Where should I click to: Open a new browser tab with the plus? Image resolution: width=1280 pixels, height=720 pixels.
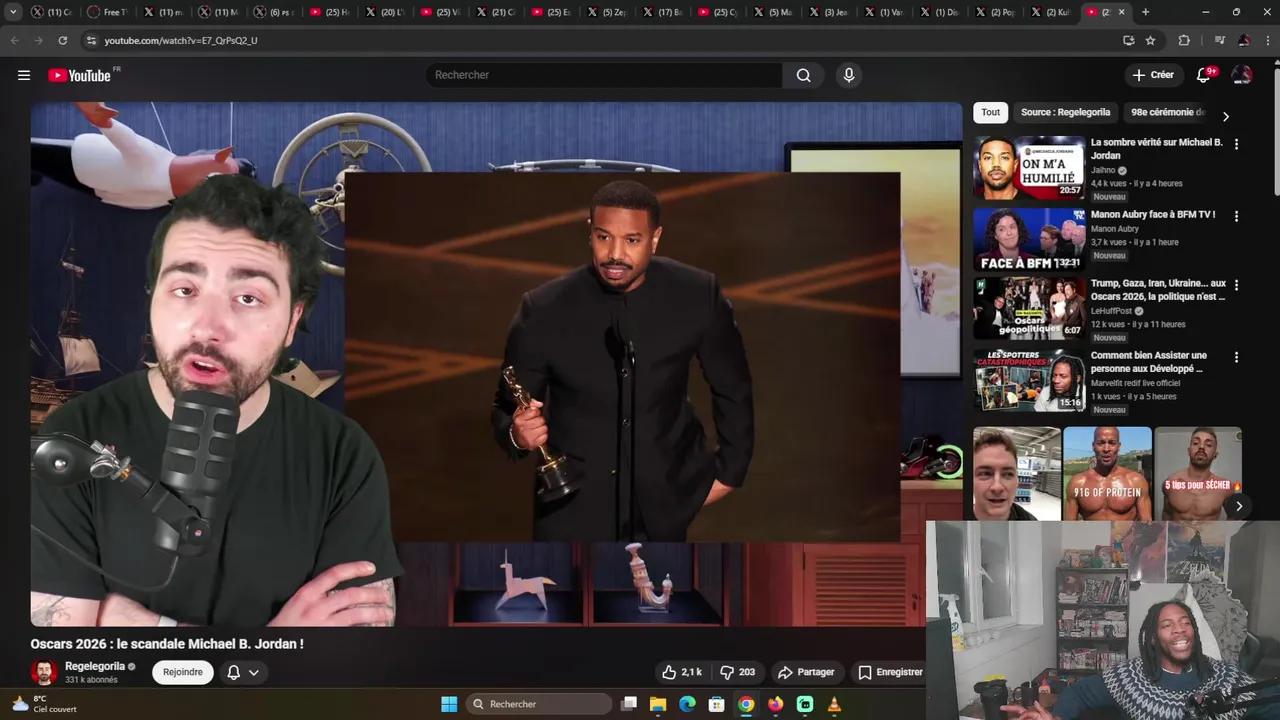[1145, 12]
